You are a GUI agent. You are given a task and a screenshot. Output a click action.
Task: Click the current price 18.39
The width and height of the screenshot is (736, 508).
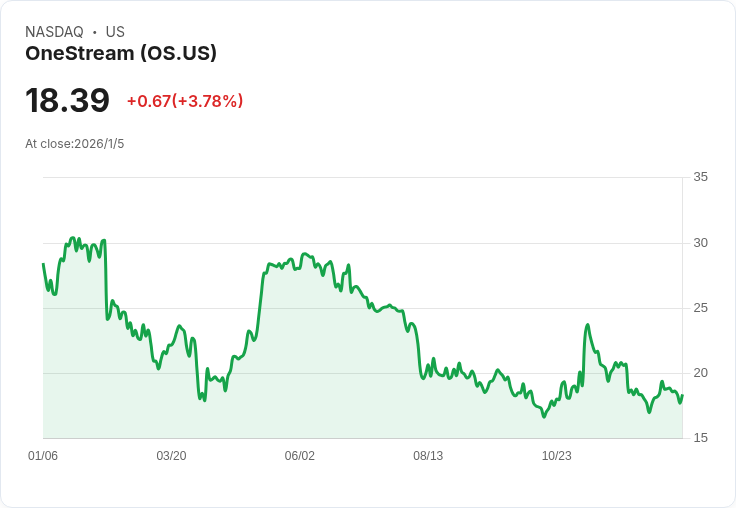coord(67,101)
